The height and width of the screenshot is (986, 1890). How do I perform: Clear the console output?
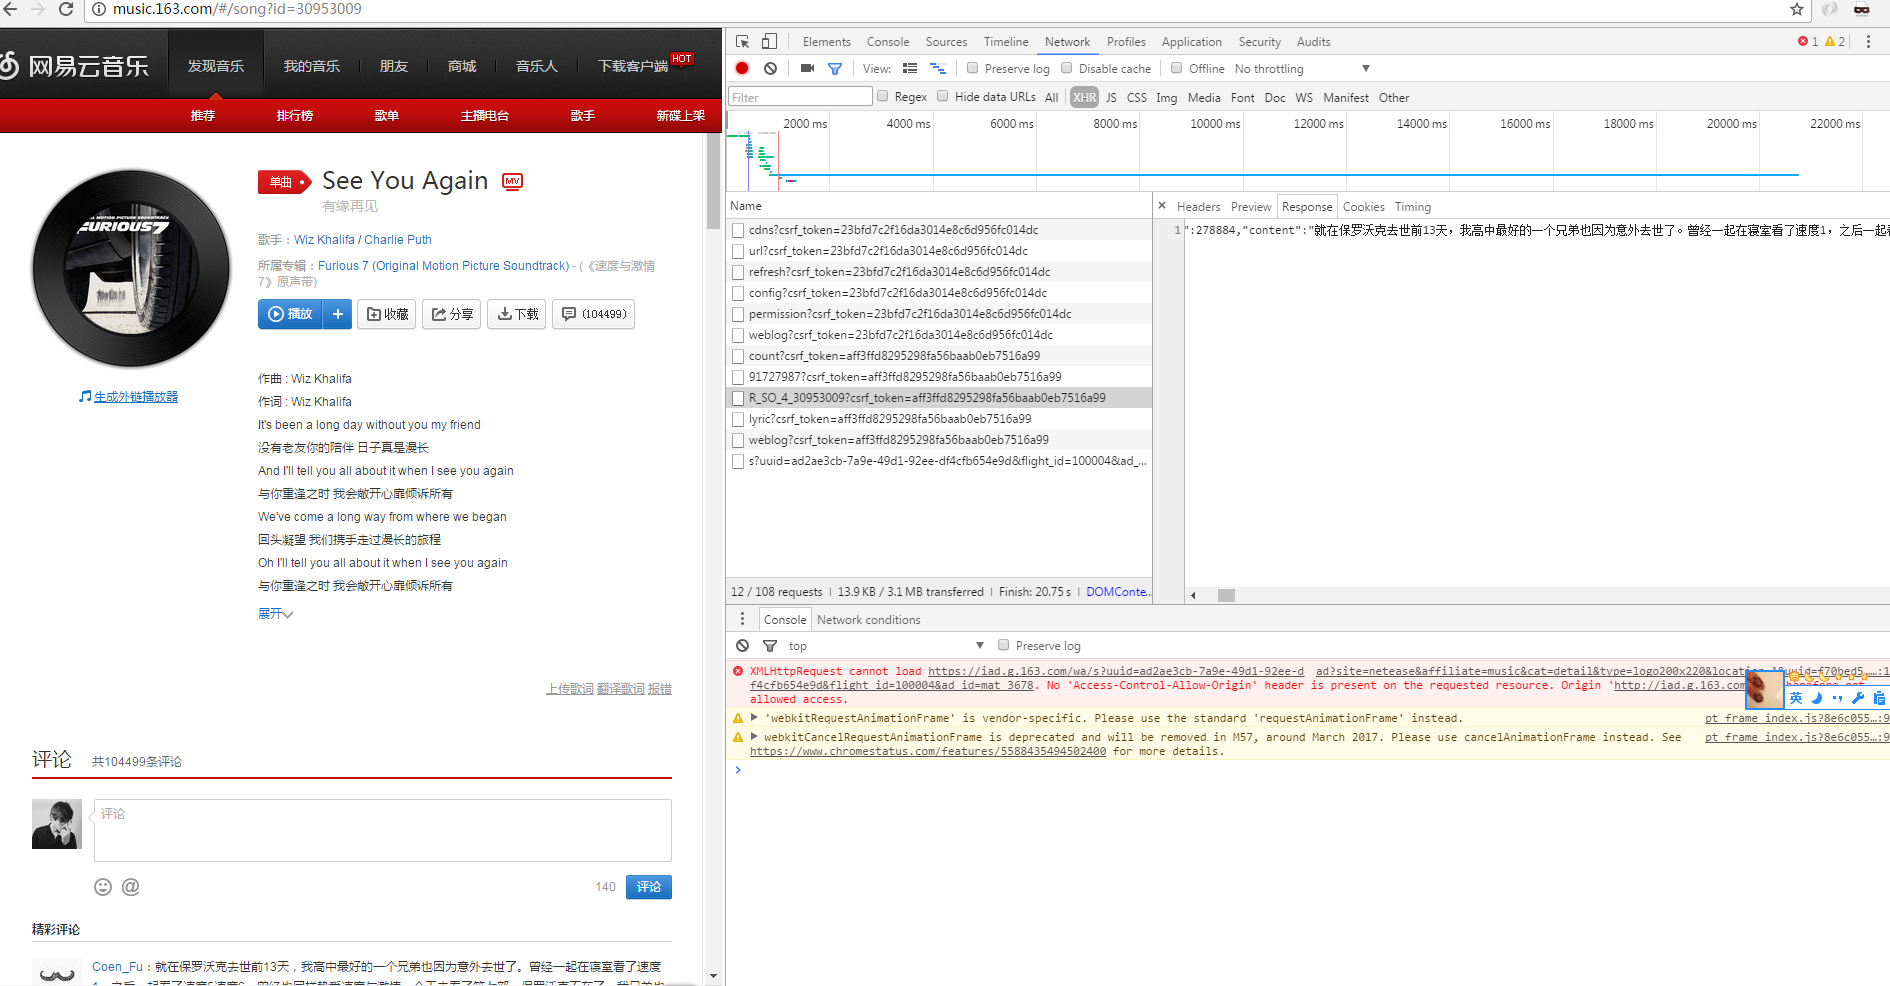pos(742,646)
